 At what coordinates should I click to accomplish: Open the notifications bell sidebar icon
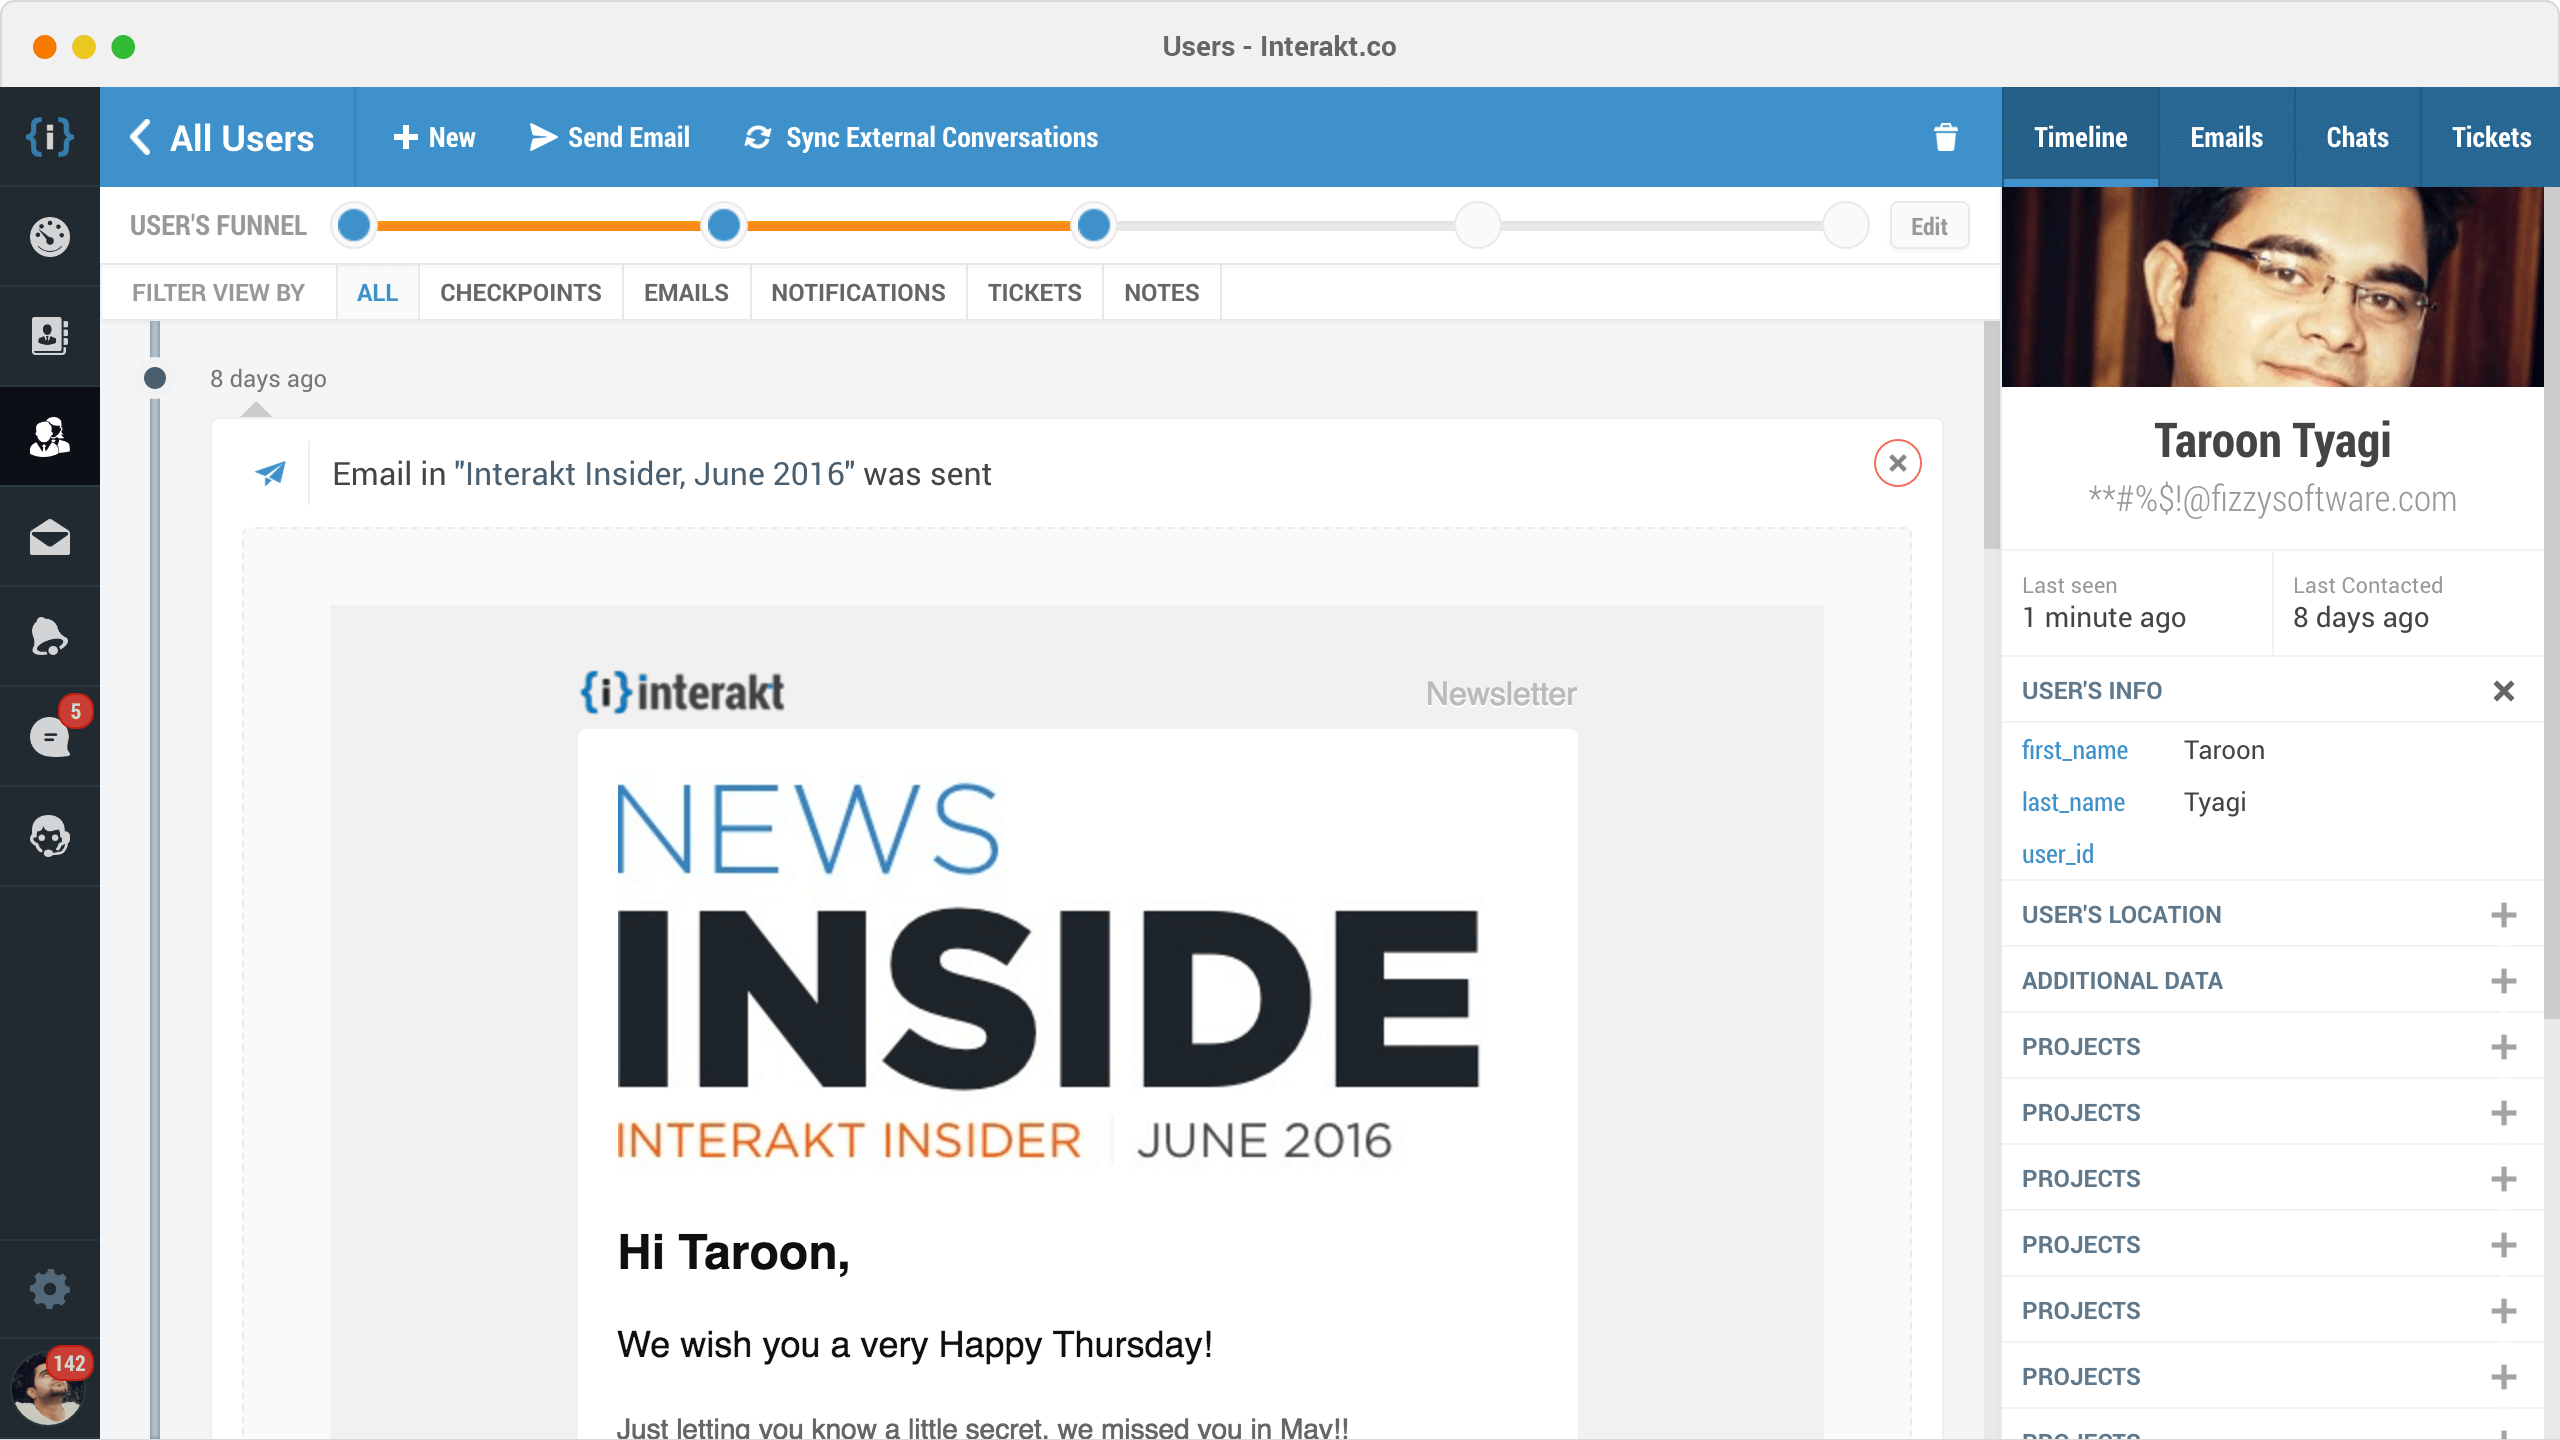pos(49,637)
